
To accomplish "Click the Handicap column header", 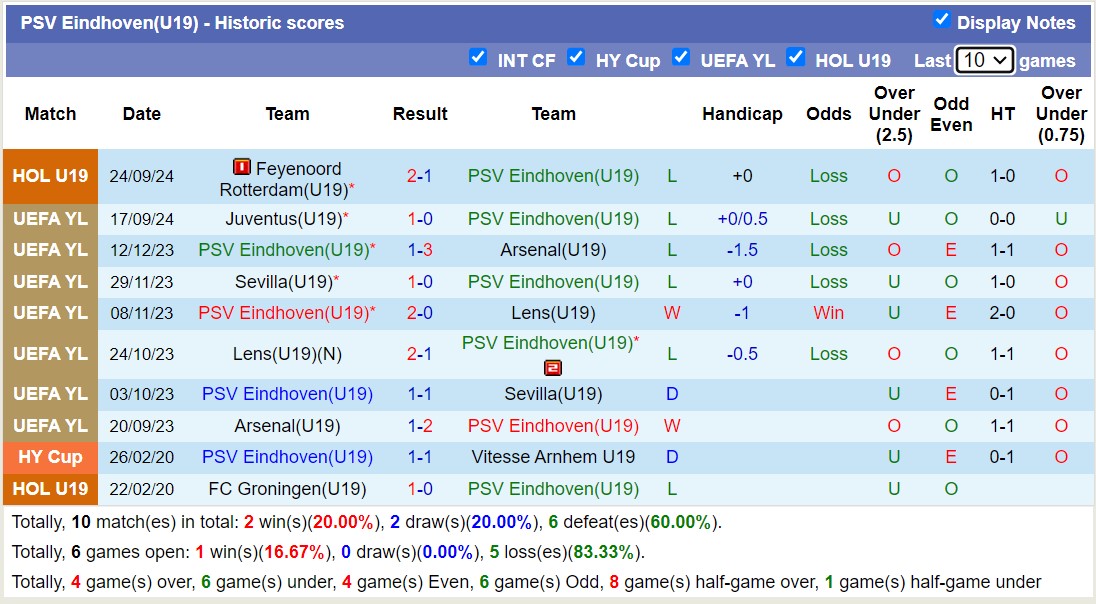I will coord(743,114).
